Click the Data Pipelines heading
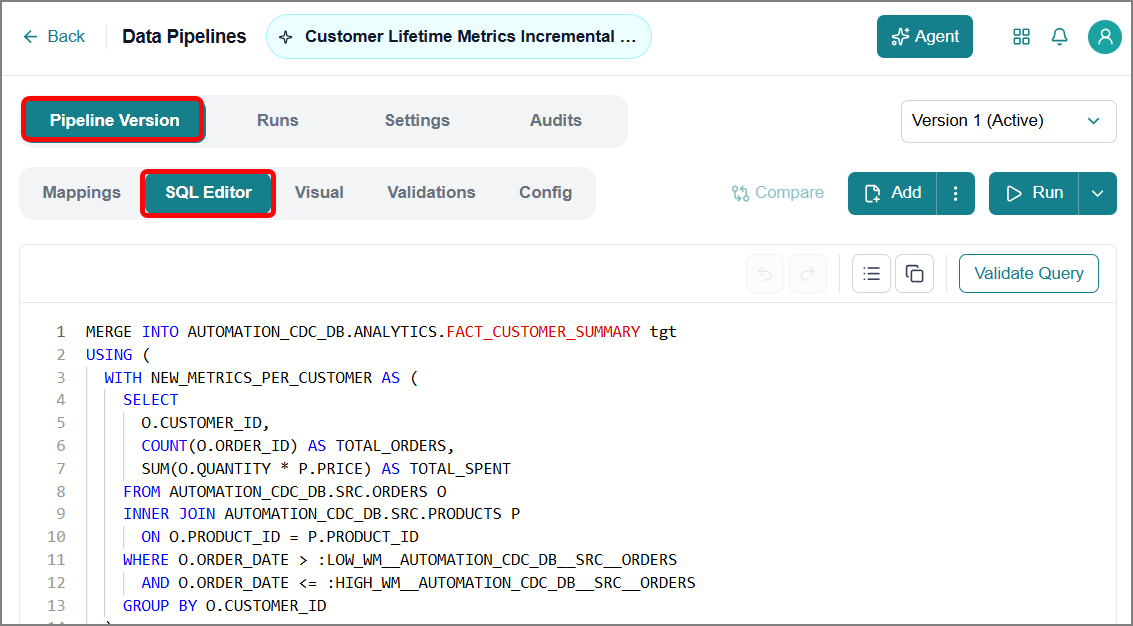 pyautogui.click(x=184, y=37)
